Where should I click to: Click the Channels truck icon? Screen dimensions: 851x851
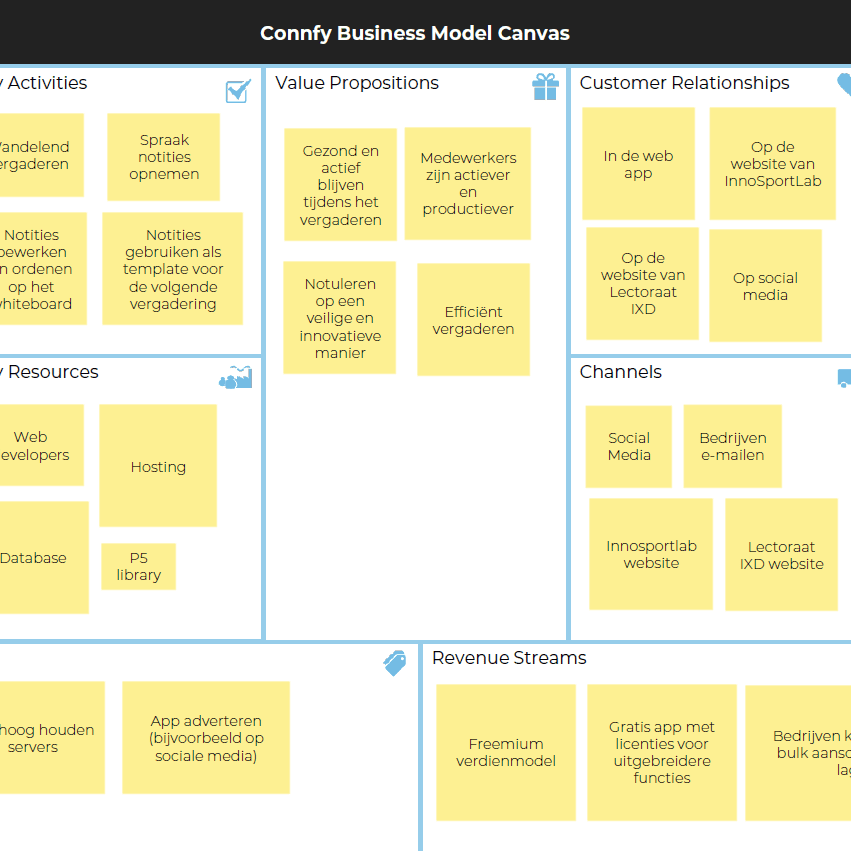[844, 378]
